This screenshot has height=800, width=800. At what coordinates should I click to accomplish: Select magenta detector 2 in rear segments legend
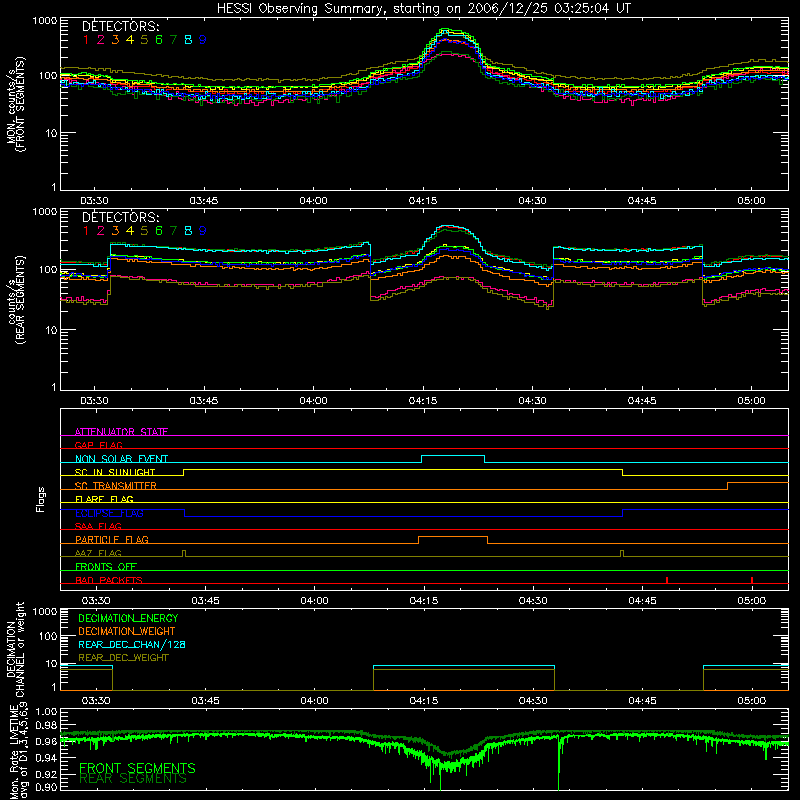(x=101, y=231)
